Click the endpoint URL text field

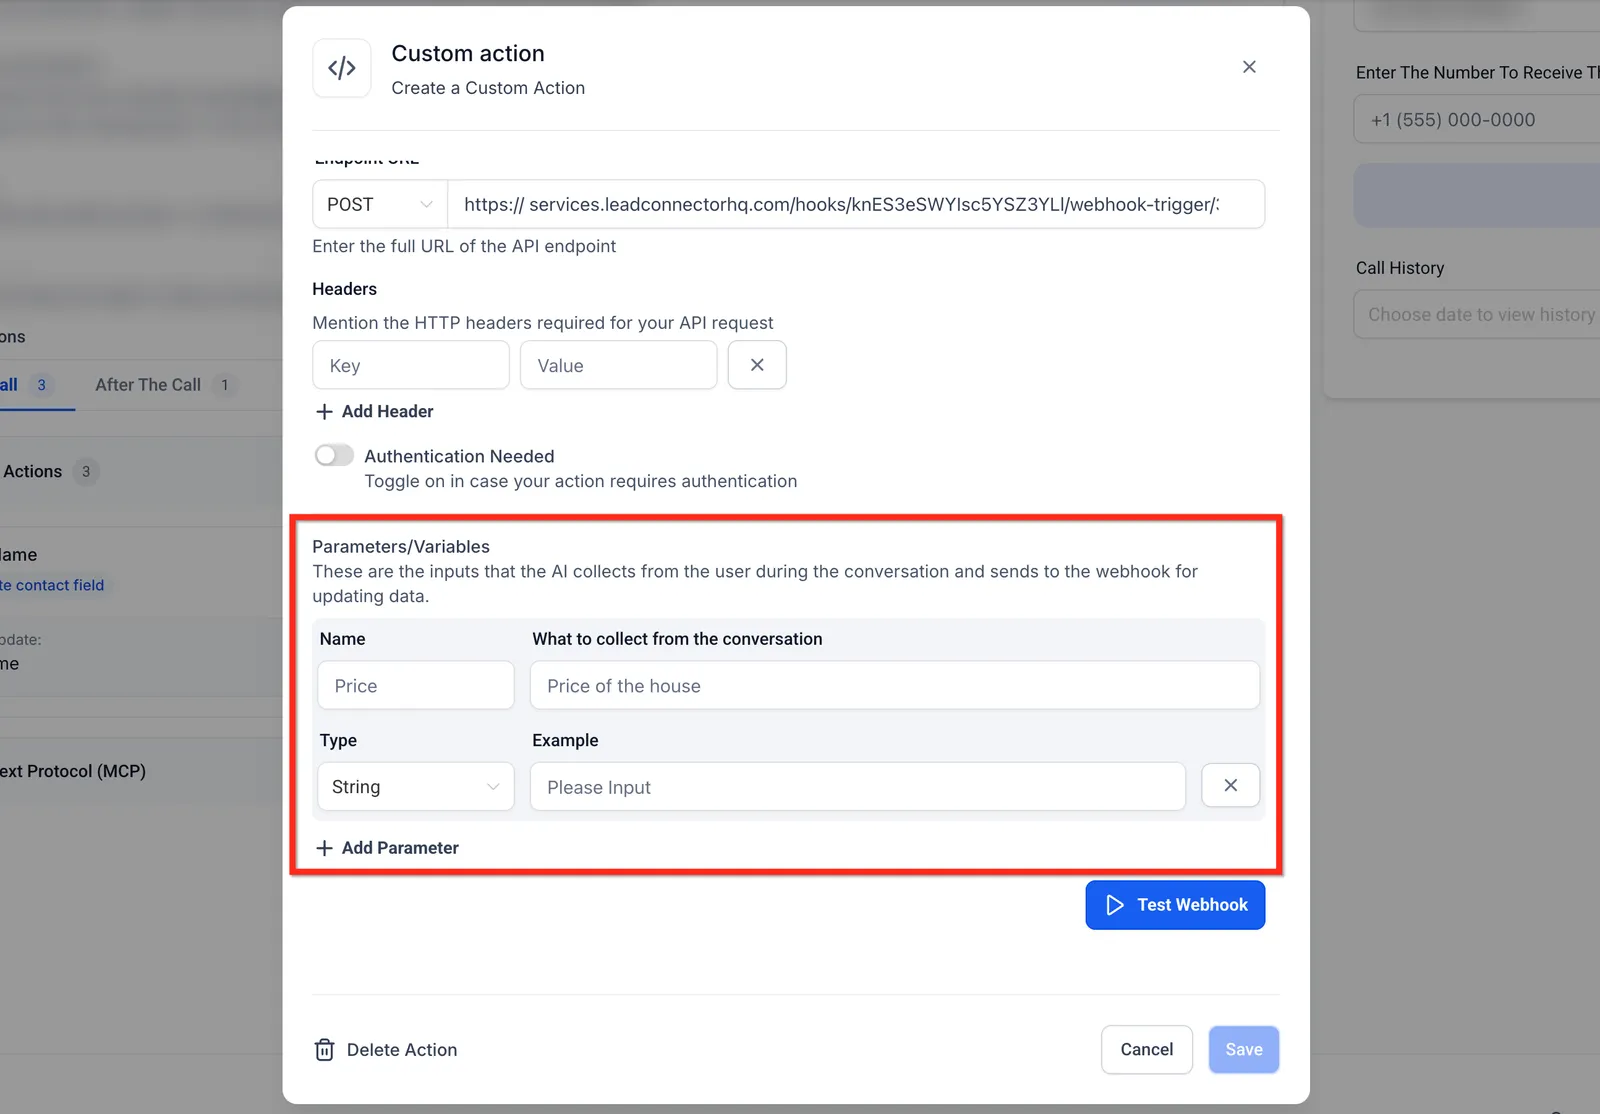tap(856, 204)
